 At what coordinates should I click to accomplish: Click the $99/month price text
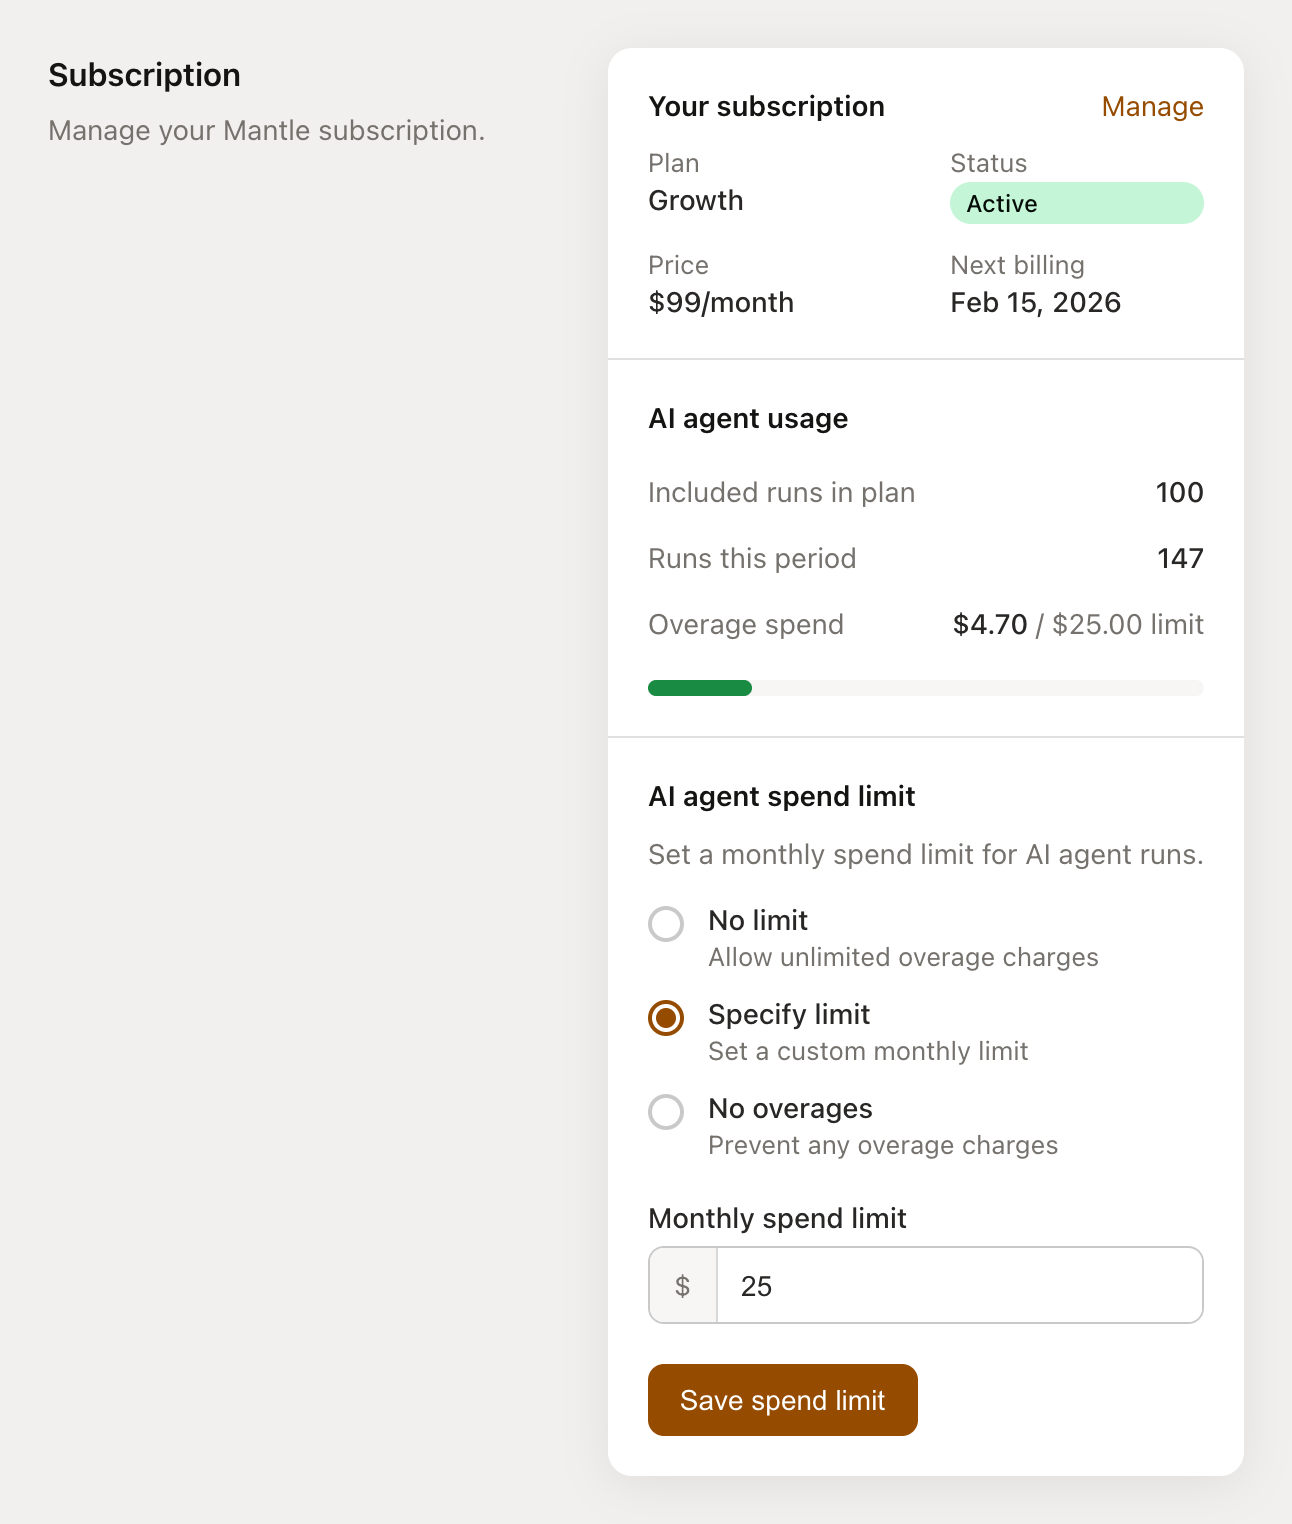click(721, 302)
